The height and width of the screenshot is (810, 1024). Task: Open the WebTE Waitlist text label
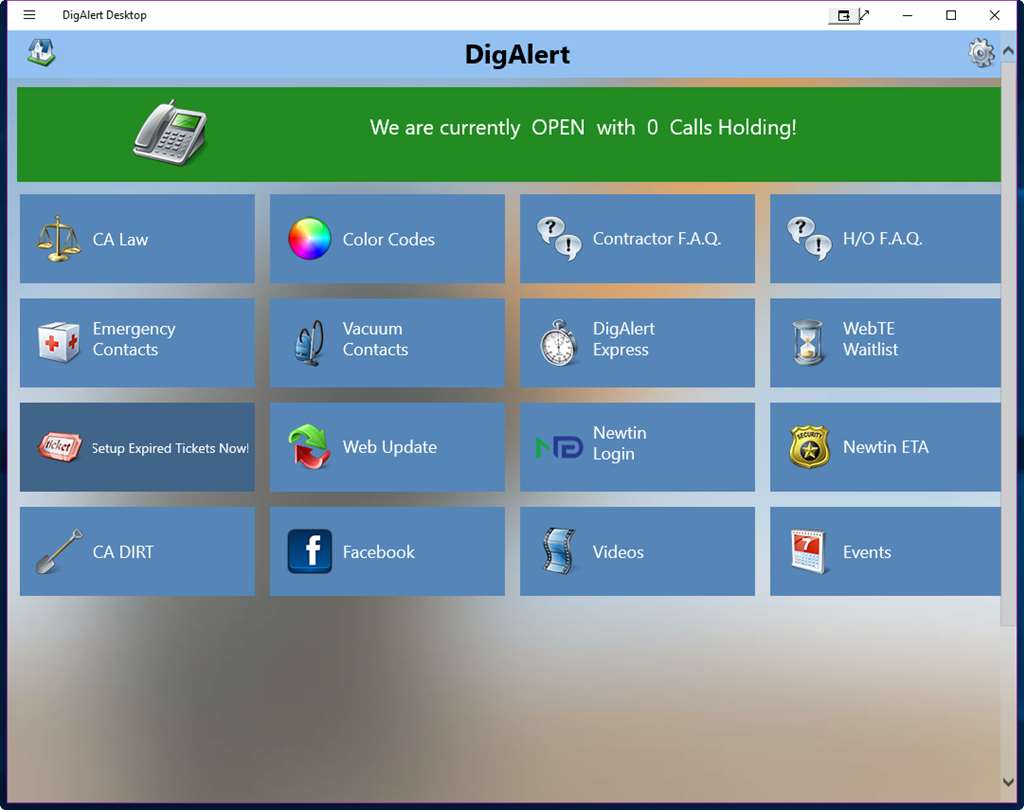(870, 339)
